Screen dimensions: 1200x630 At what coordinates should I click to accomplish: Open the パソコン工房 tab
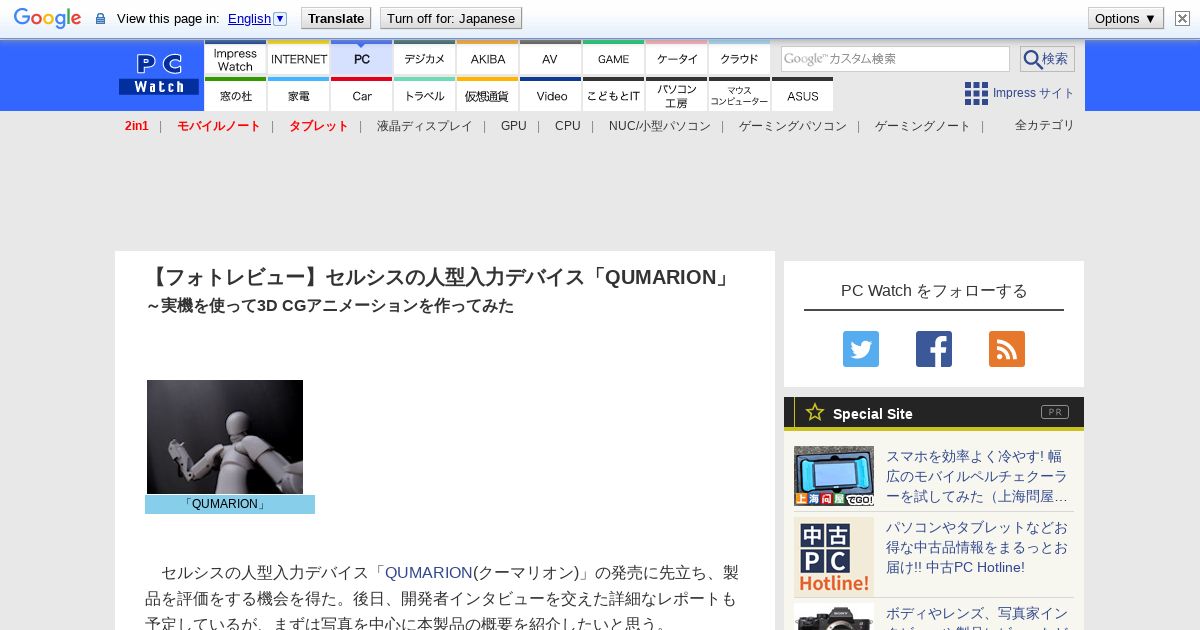(x=677, y=95)
